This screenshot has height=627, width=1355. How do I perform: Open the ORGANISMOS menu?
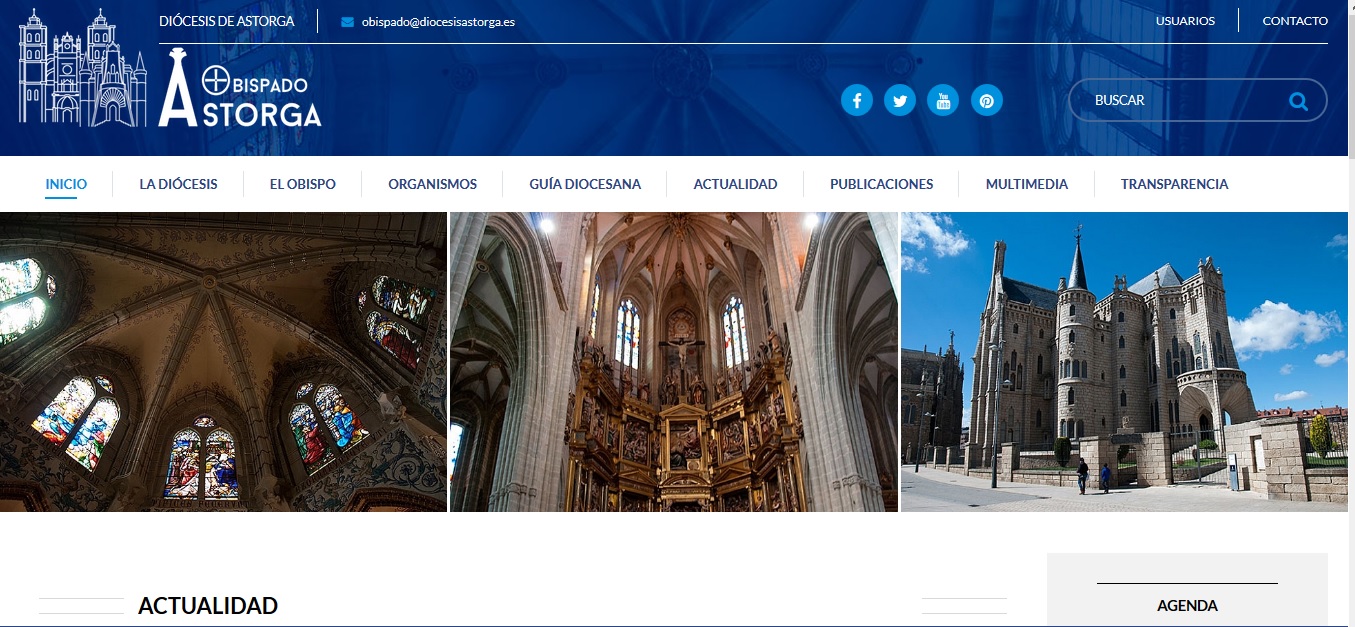pyautogui.click(x=433, y=184)
